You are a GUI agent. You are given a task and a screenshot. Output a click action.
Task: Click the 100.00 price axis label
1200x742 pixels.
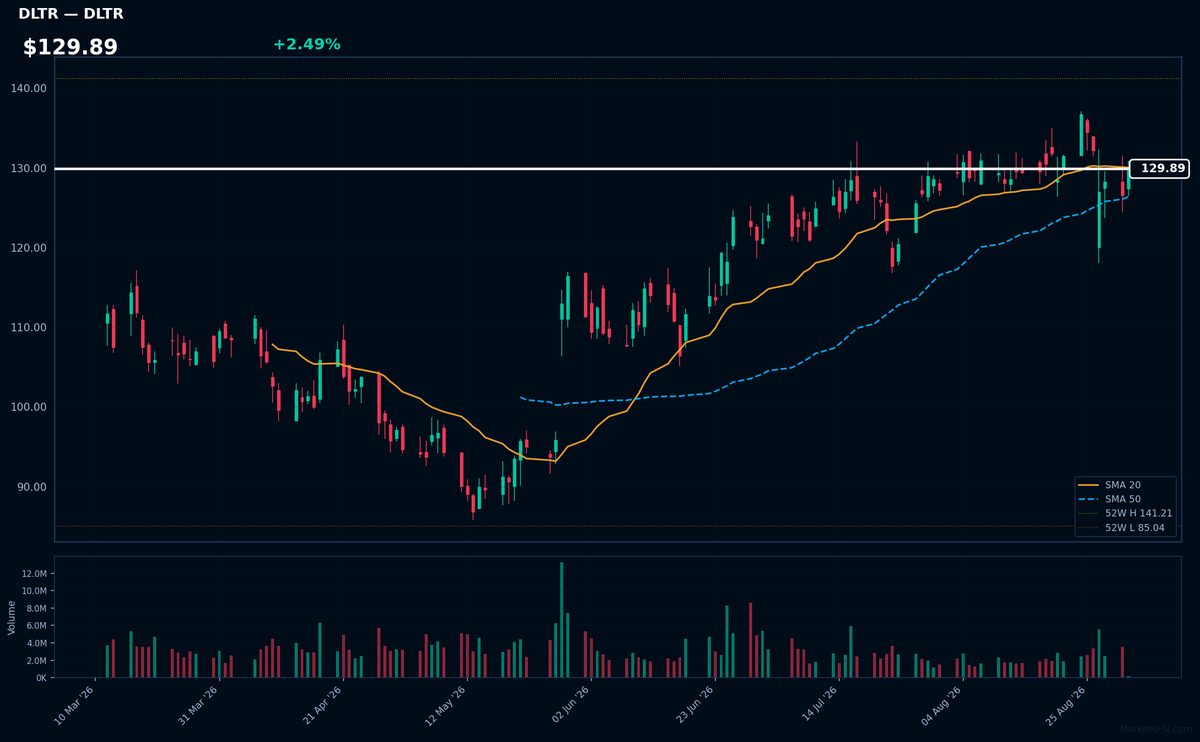[30, 407]
